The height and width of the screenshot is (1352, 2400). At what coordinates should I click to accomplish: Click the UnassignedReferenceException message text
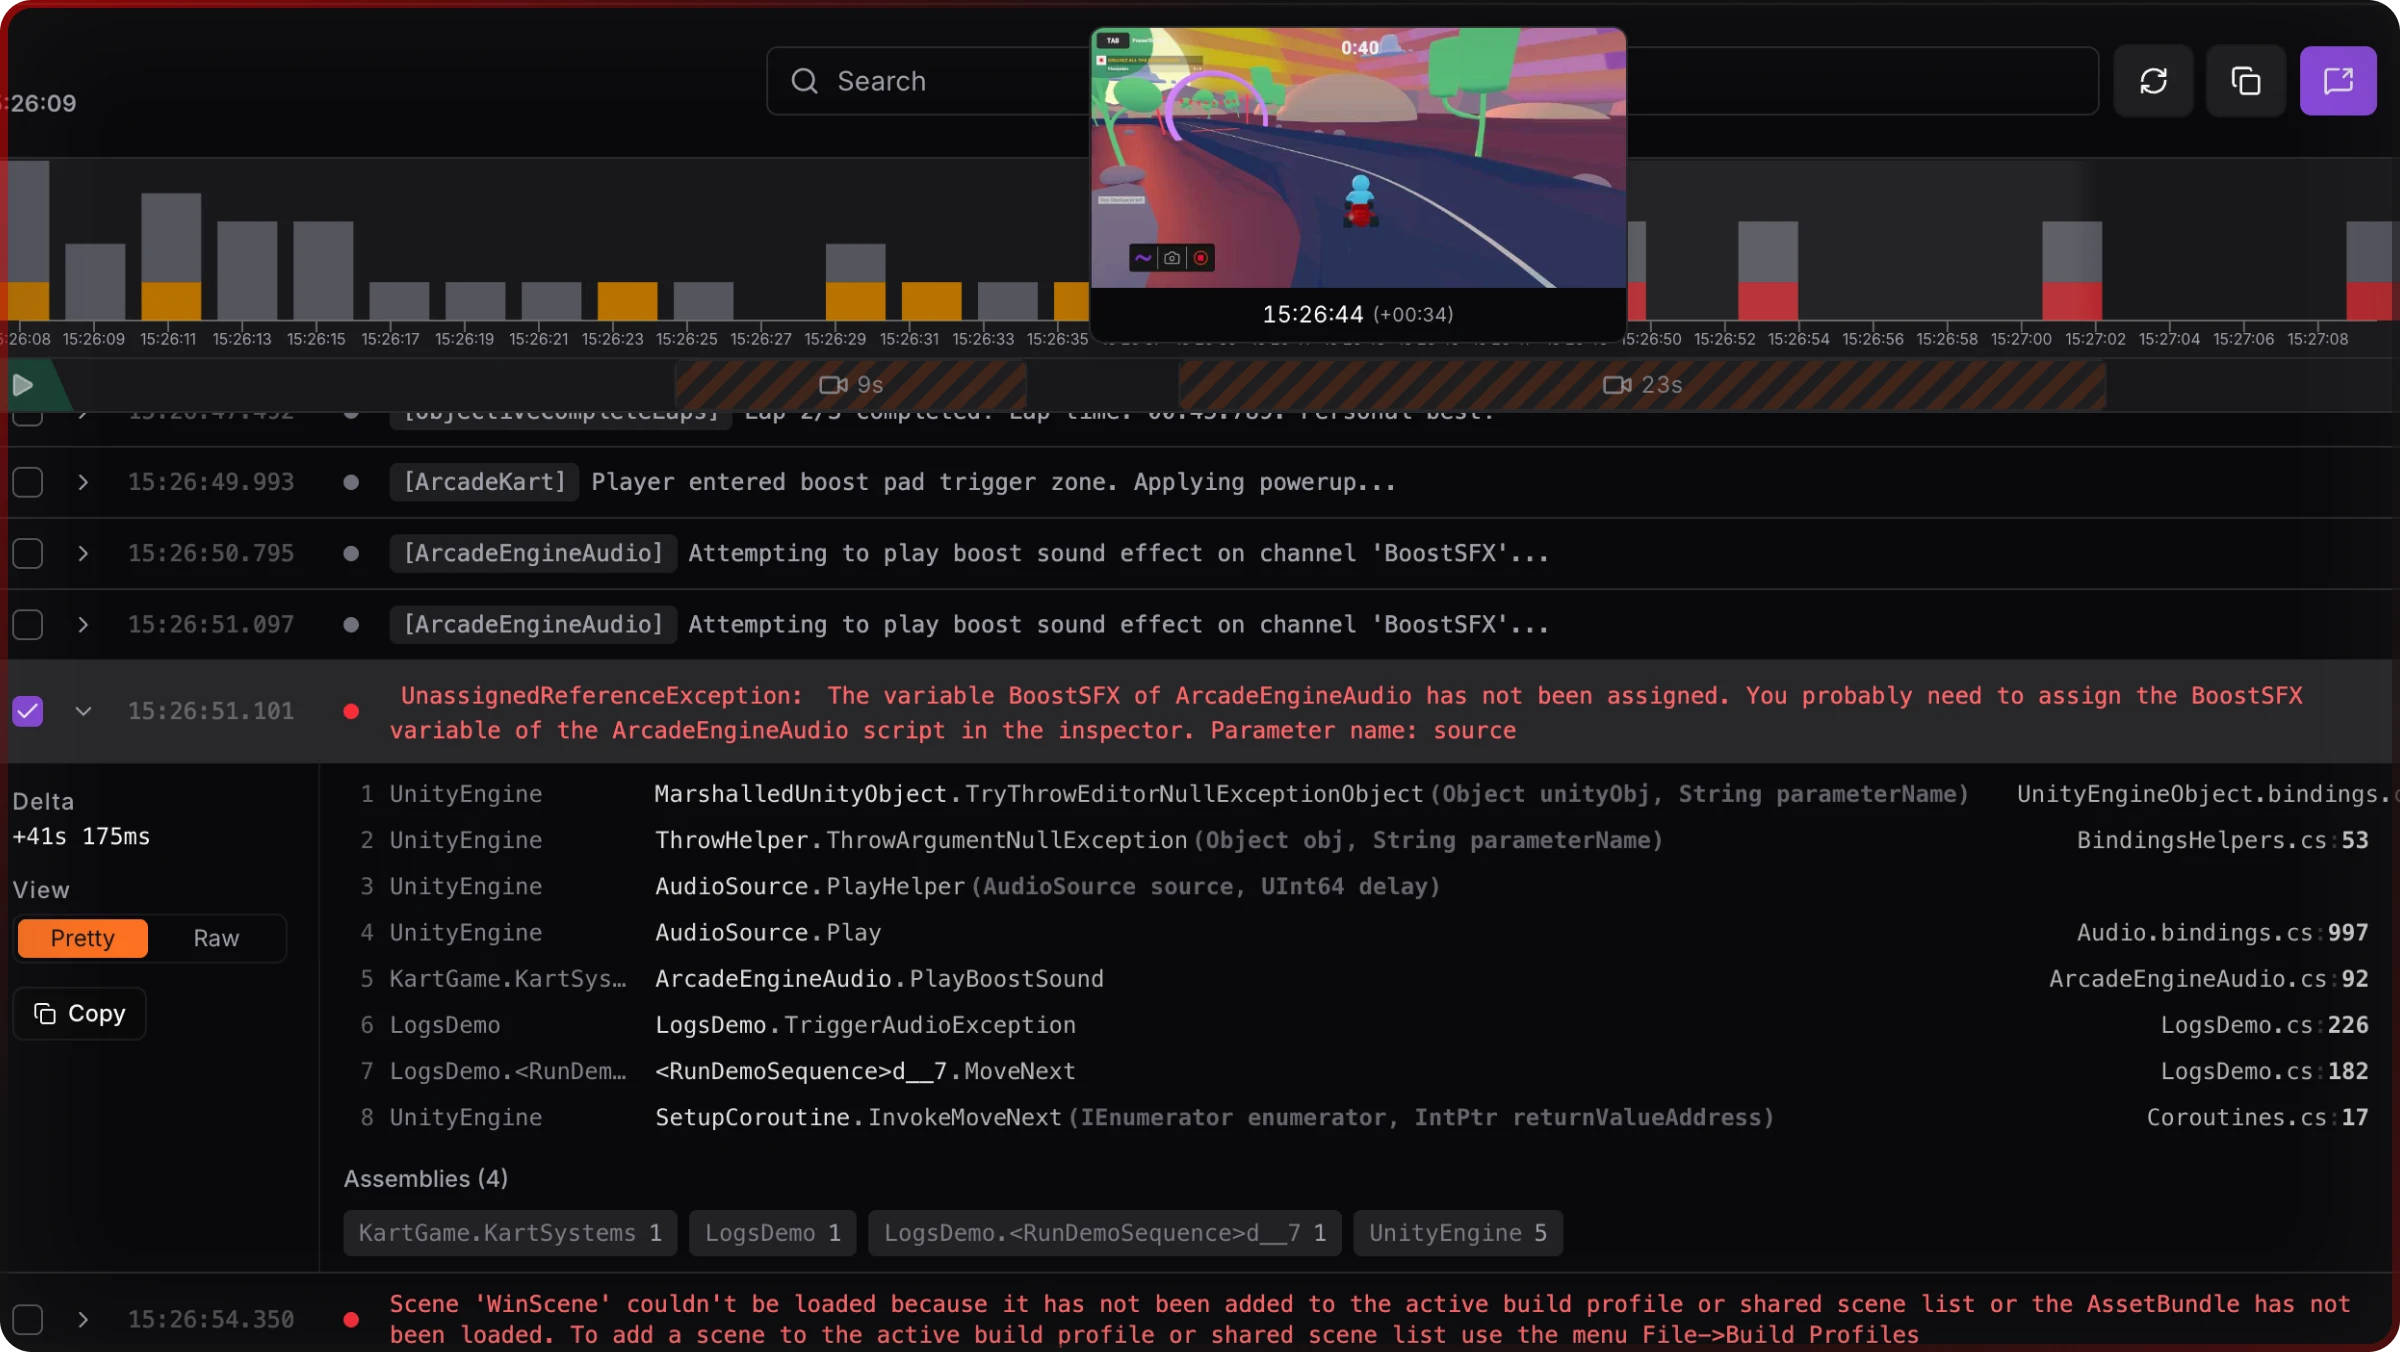(x=1346, y=713)
